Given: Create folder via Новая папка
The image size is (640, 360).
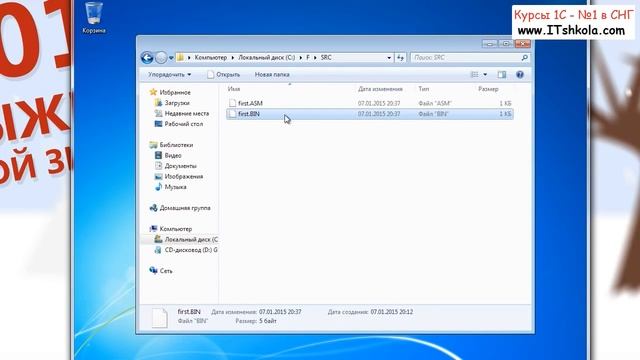Looking at the screenshot, I should [x=272, y=75].
